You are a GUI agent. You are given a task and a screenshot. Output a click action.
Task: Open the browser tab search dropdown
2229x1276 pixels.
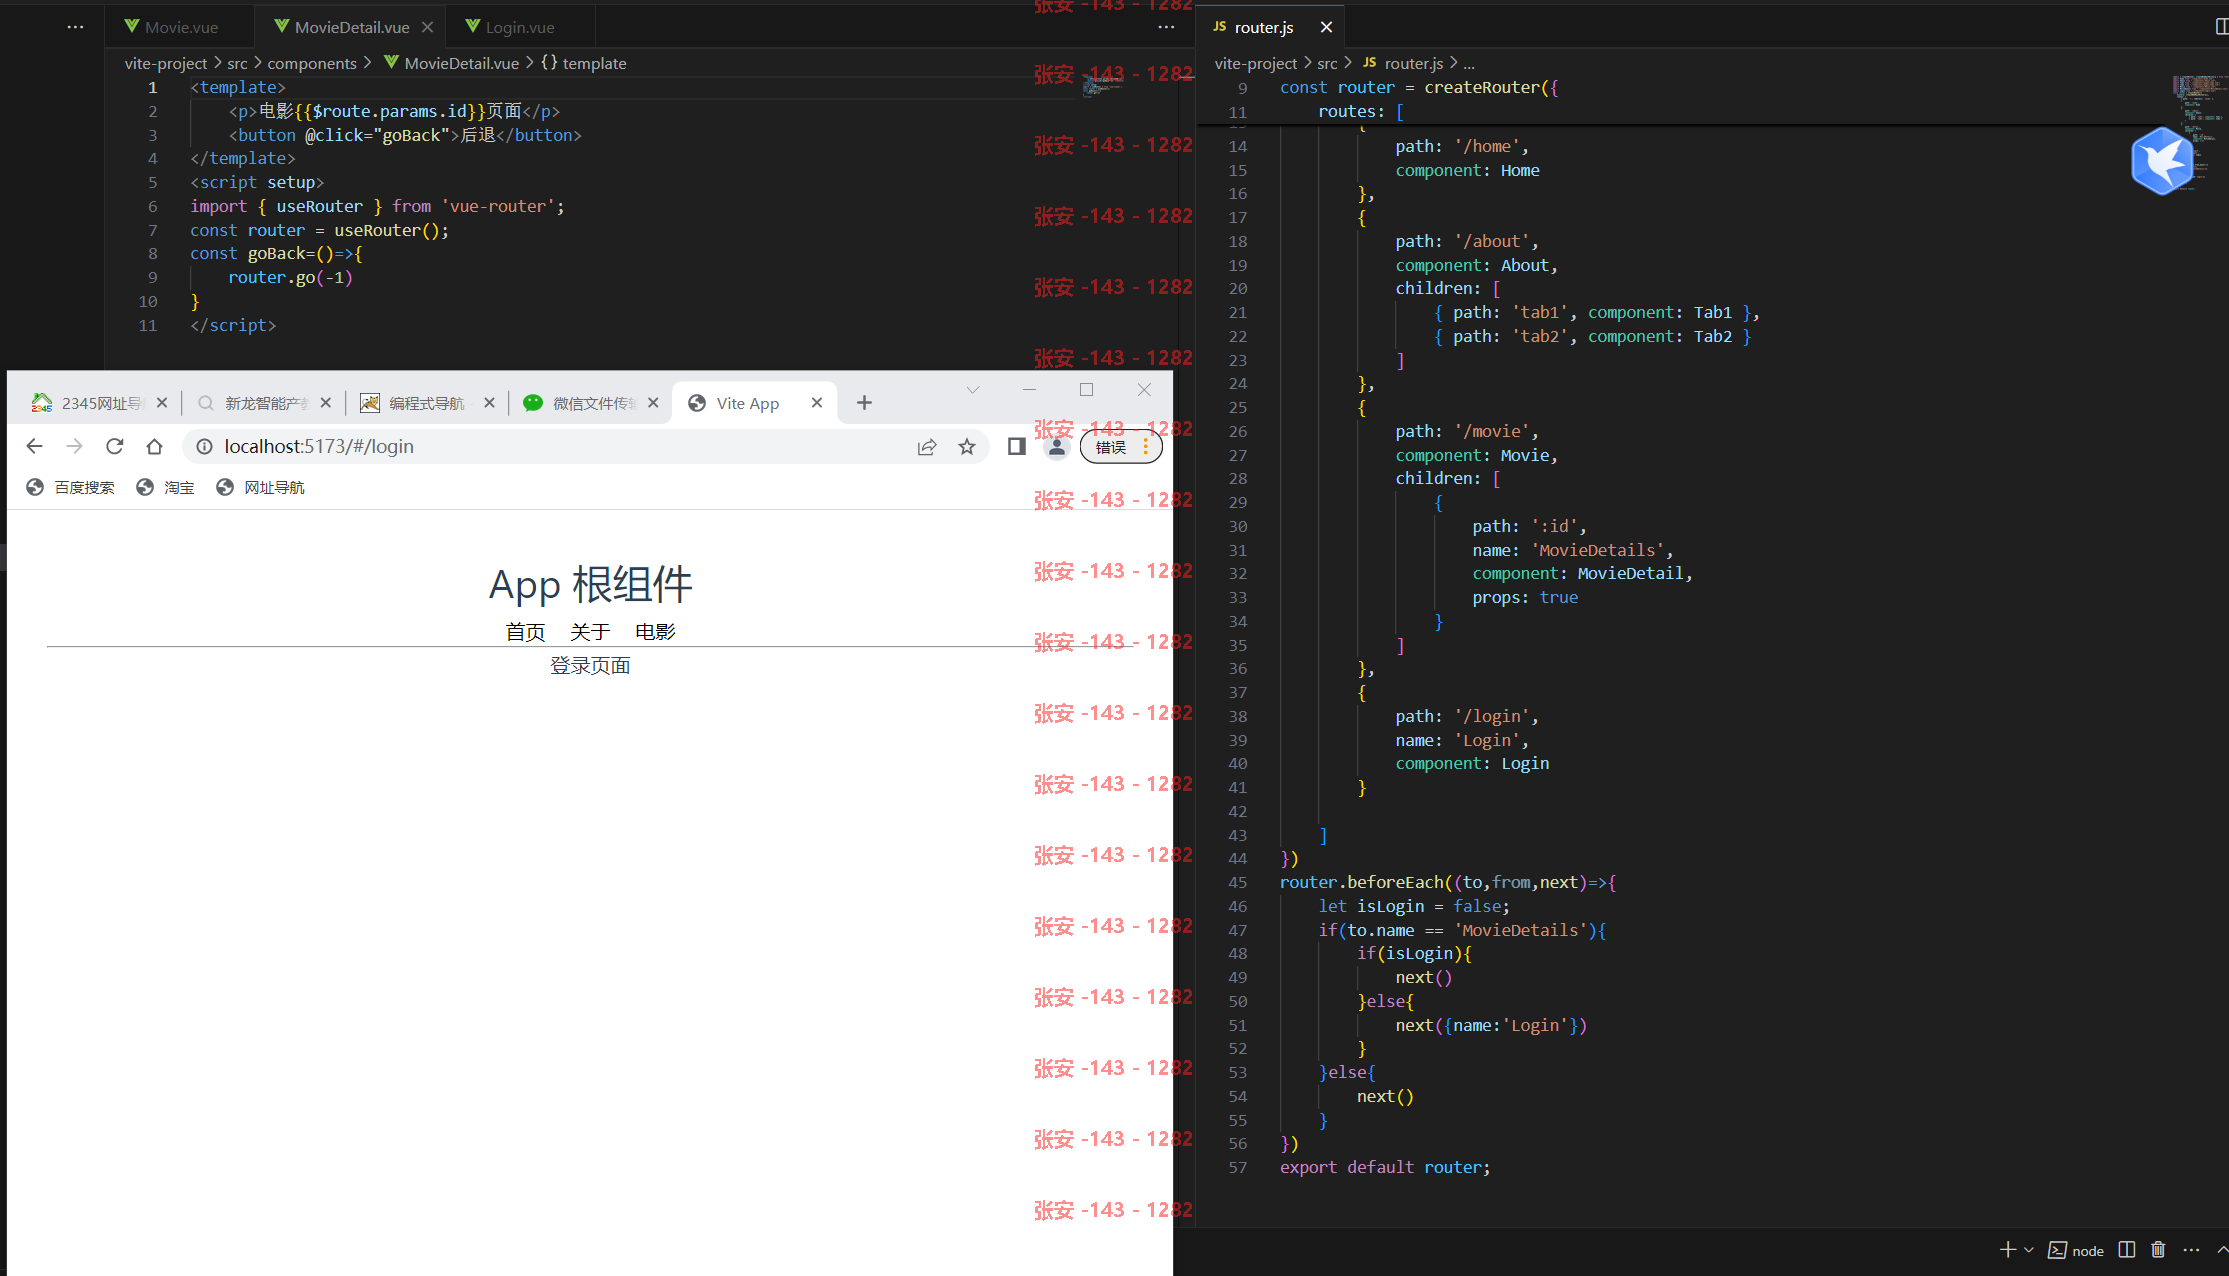[x=972, y=390]
